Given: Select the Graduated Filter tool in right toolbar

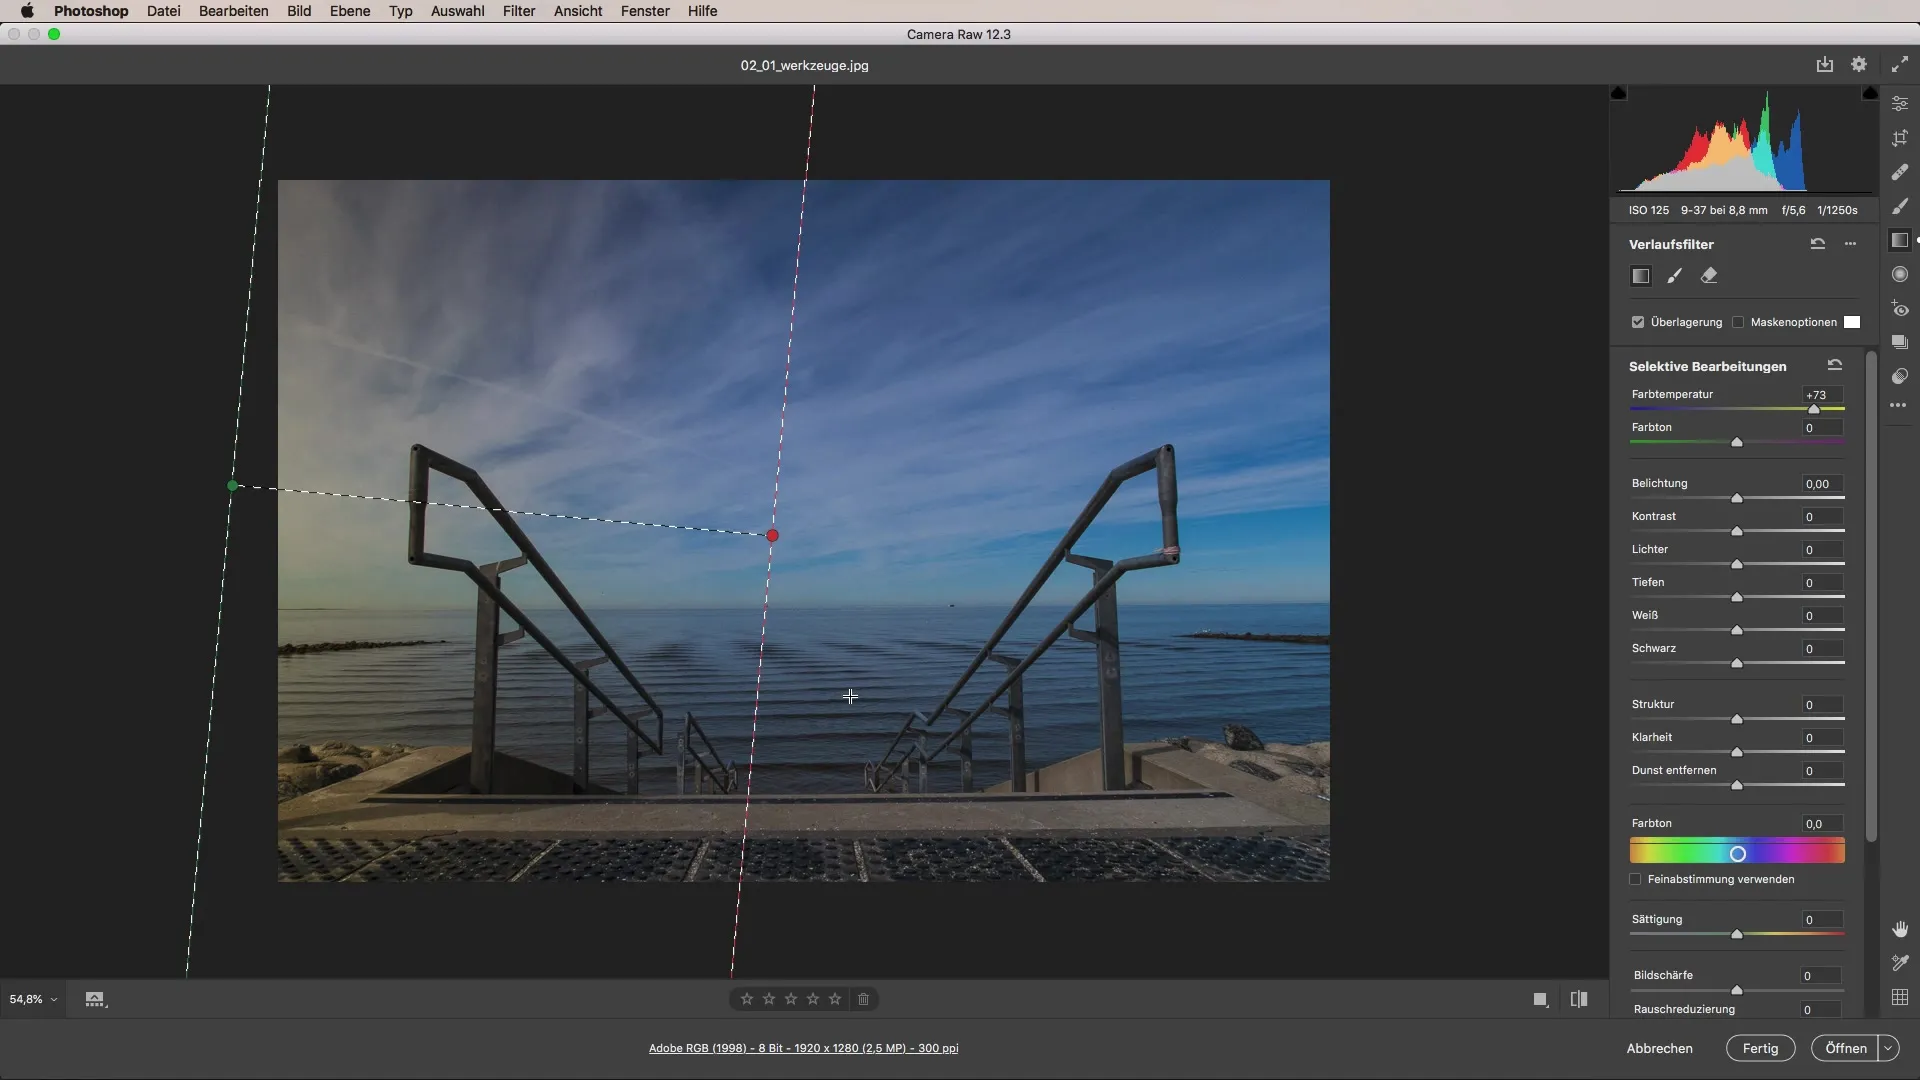Looking at the screenshot, I should click(1900, 240).
